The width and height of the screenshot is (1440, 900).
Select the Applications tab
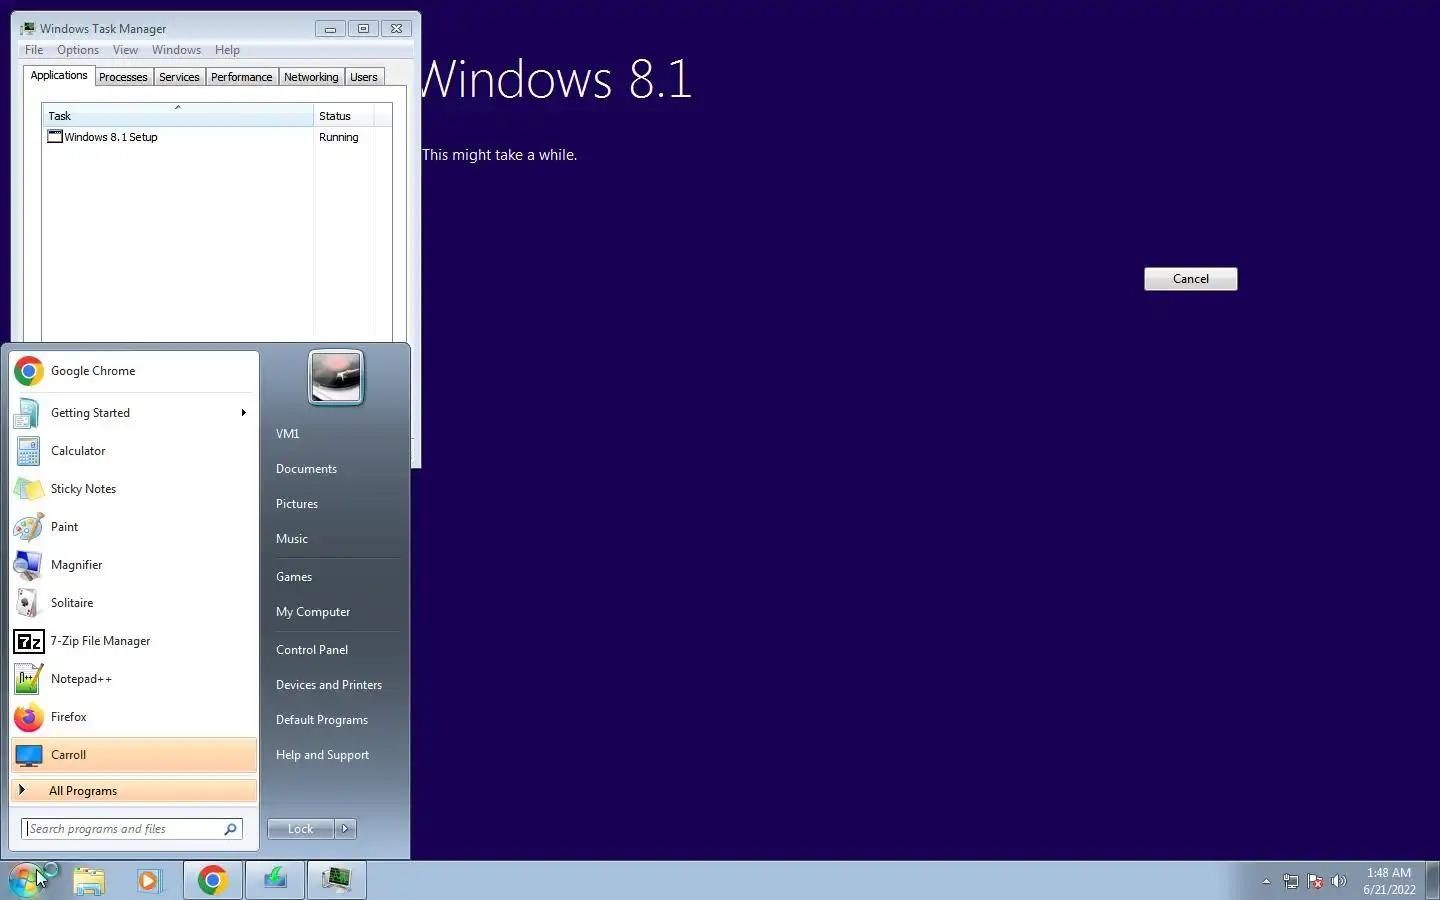pos(59,76)
